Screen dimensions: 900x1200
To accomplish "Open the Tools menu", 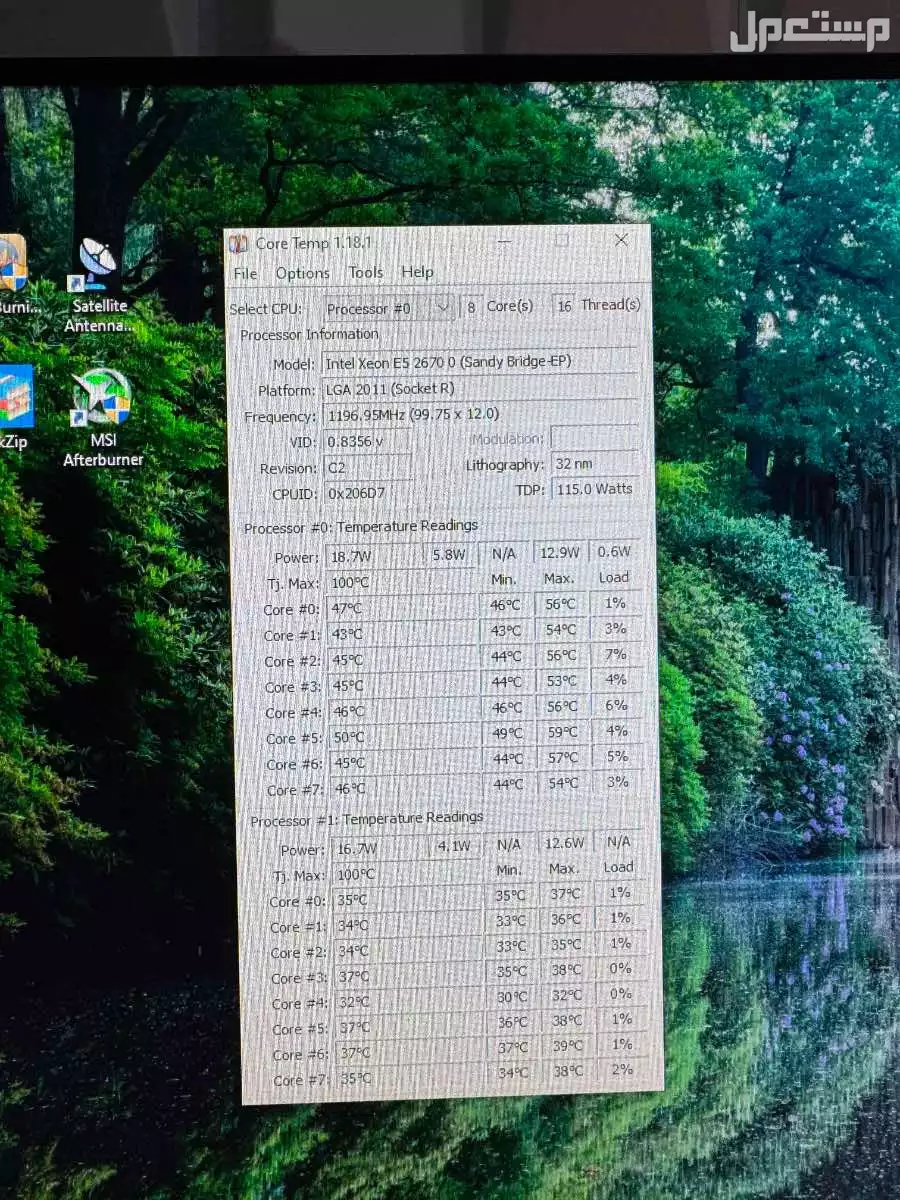I will [x=365, y=272].
